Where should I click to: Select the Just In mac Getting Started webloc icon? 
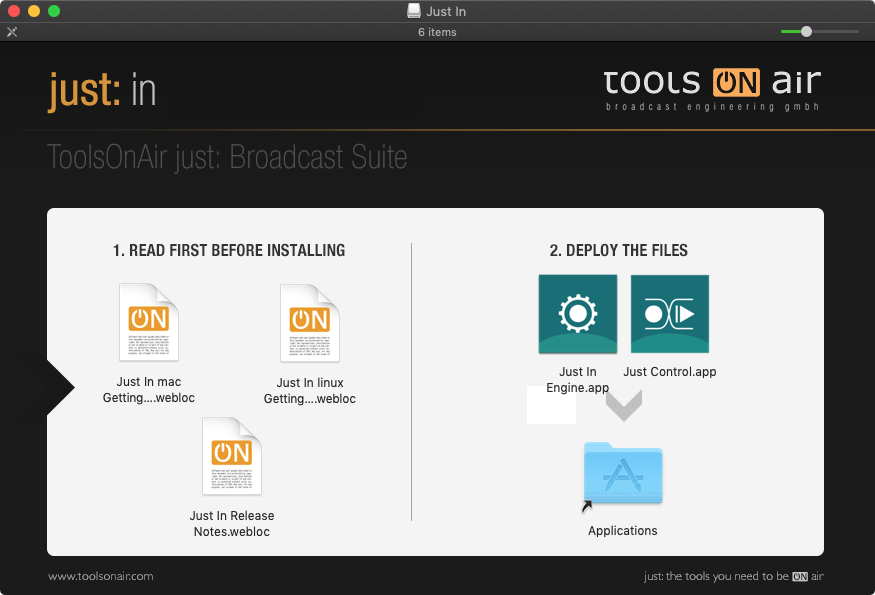tap(148, 322)
